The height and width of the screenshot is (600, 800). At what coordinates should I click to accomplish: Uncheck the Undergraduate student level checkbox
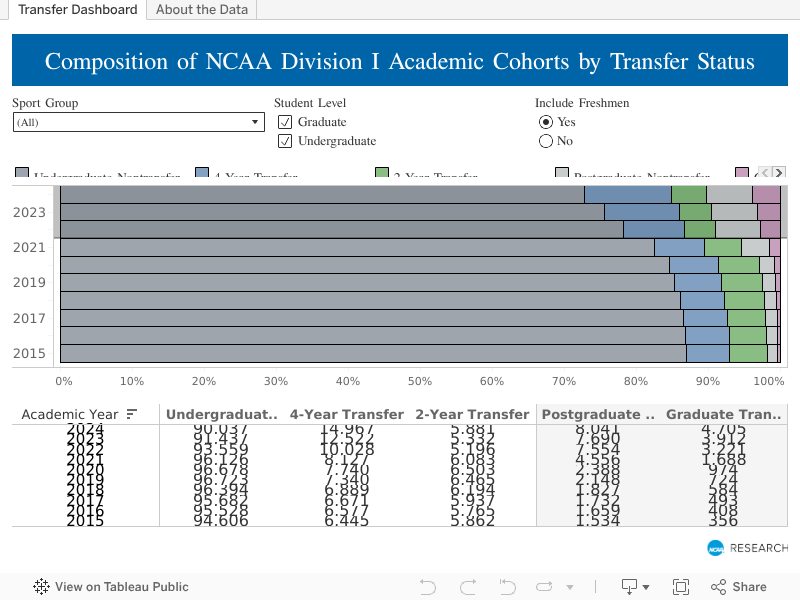285,140
